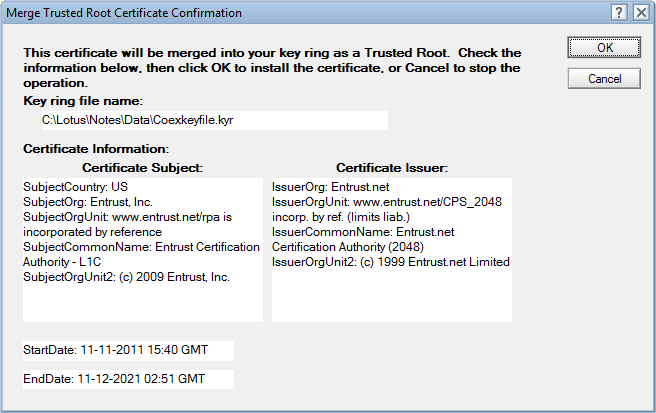Click the Key ring file name label
Viewport: 656px width, 413px height.
[x=83, y=101]
